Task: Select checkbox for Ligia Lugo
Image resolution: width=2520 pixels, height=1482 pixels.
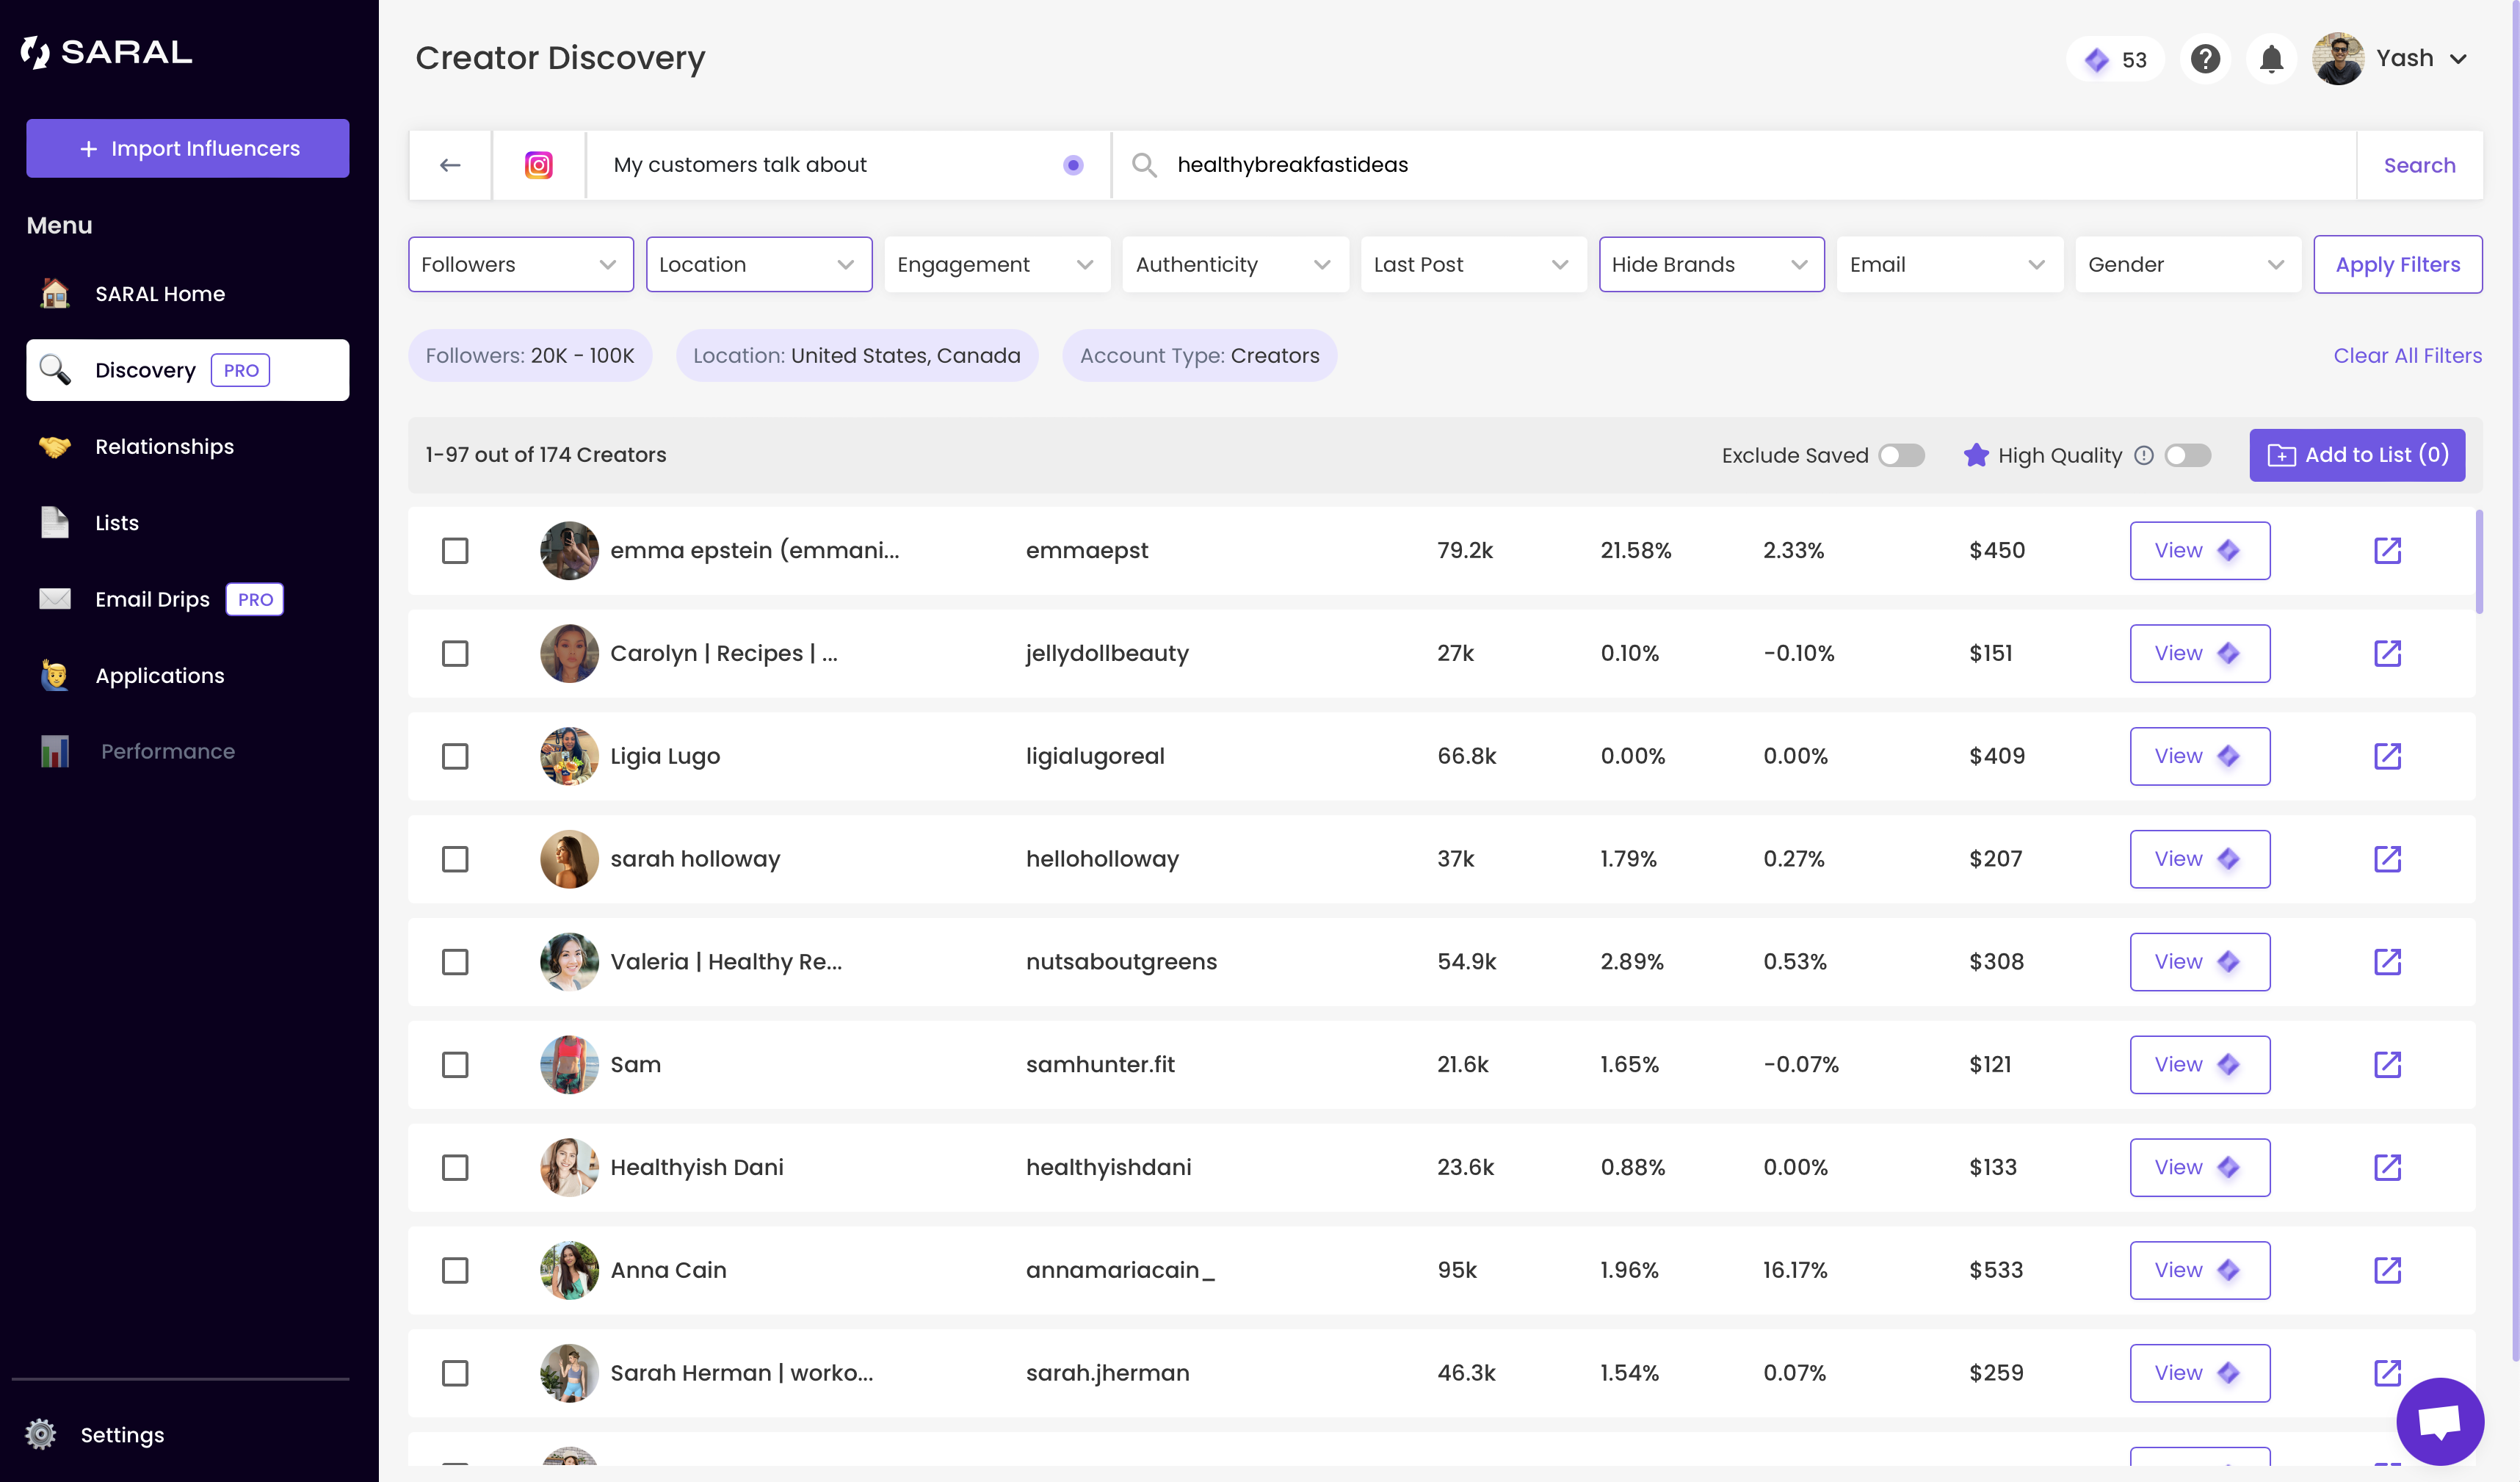Action: 455,756
